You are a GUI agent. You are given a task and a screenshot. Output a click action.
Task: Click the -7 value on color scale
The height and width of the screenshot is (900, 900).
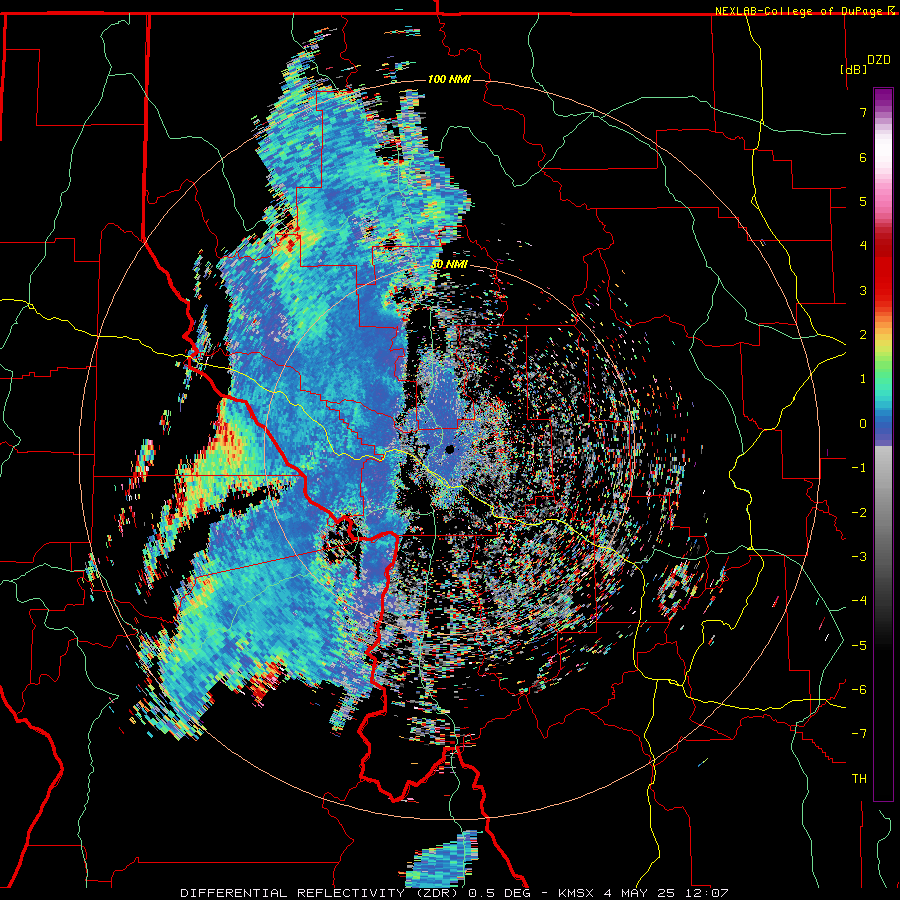(x=859, y=734)
